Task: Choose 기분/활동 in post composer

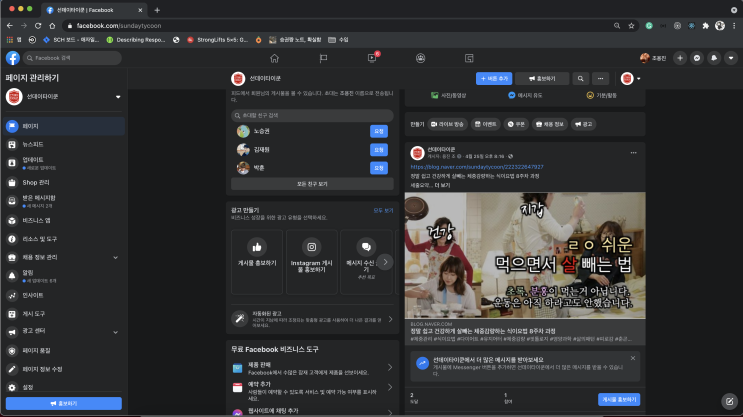Action: 601,96
